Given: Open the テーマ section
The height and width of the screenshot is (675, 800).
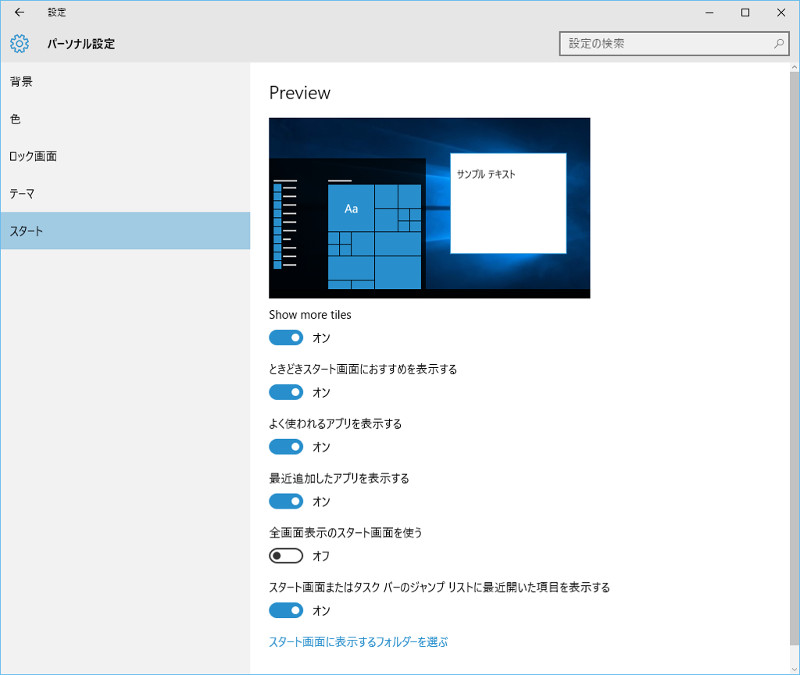Looking at the screenshot, I should (x=125, y=193).
